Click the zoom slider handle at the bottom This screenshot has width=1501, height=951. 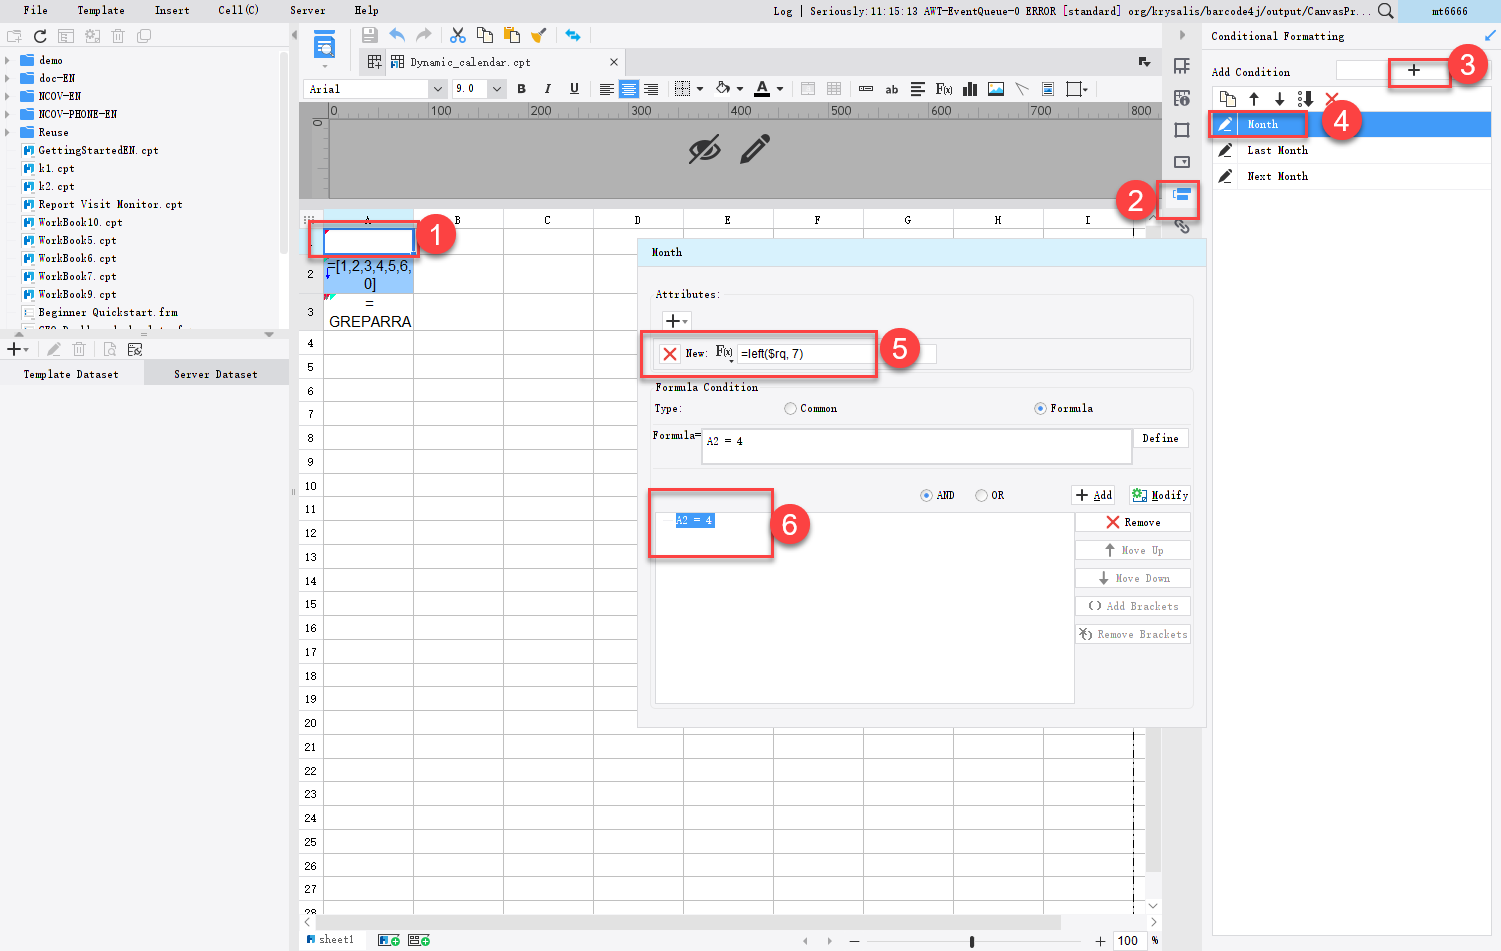(x=972, y=941)
